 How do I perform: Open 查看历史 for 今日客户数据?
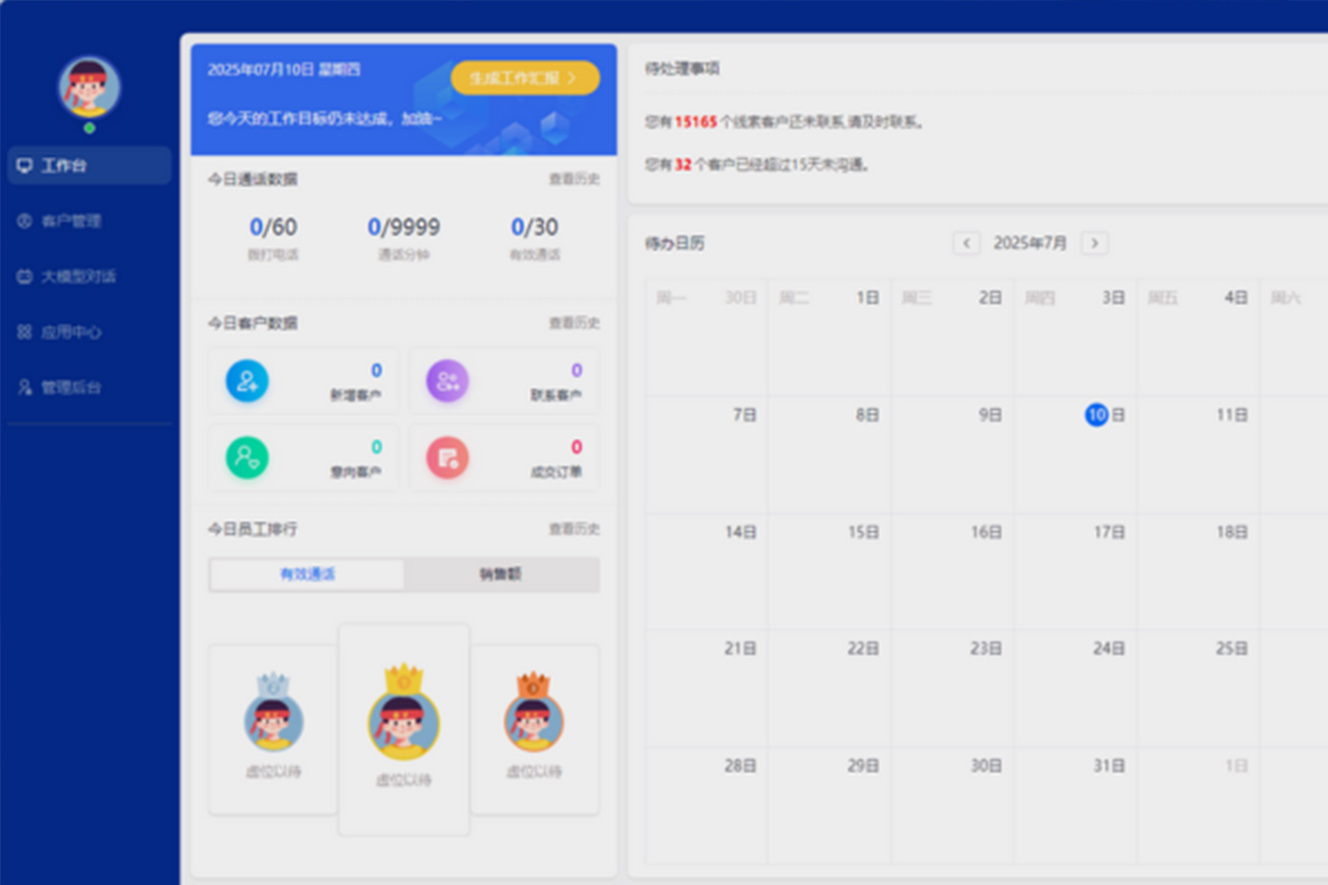(x=574, y=323)
